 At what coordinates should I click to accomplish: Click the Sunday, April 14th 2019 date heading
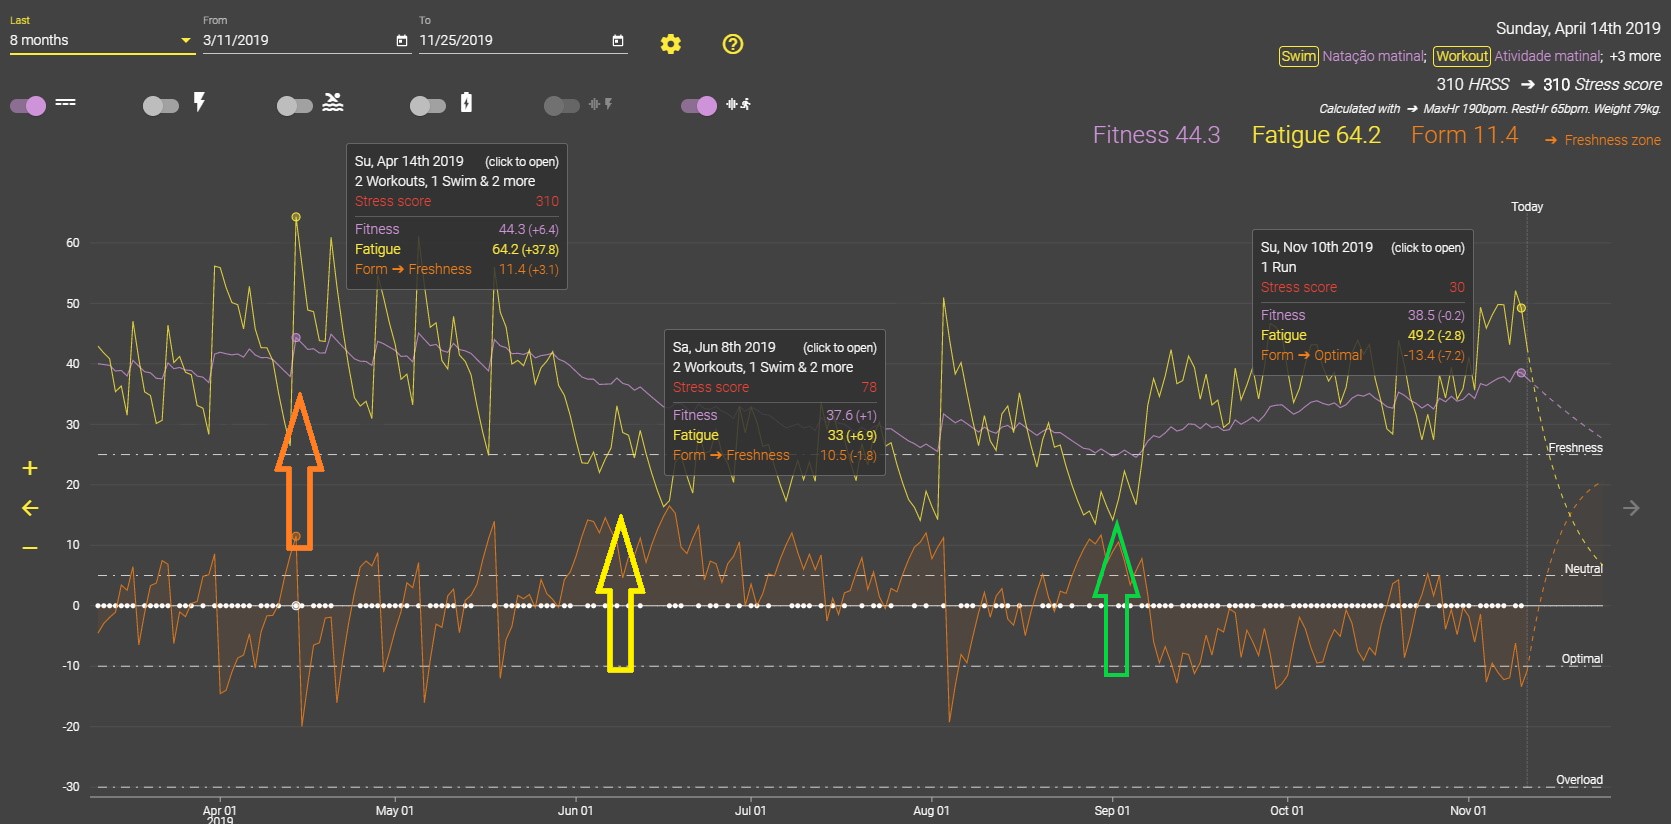(x=1578, y=28)
